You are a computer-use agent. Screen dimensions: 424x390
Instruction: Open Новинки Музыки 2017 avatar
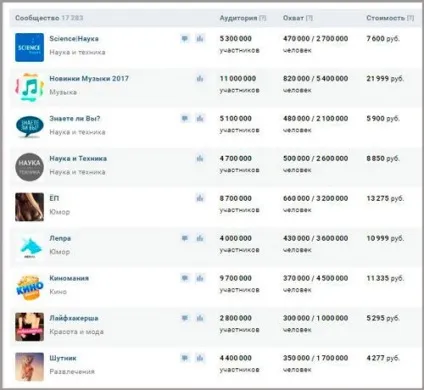point(29,87)
